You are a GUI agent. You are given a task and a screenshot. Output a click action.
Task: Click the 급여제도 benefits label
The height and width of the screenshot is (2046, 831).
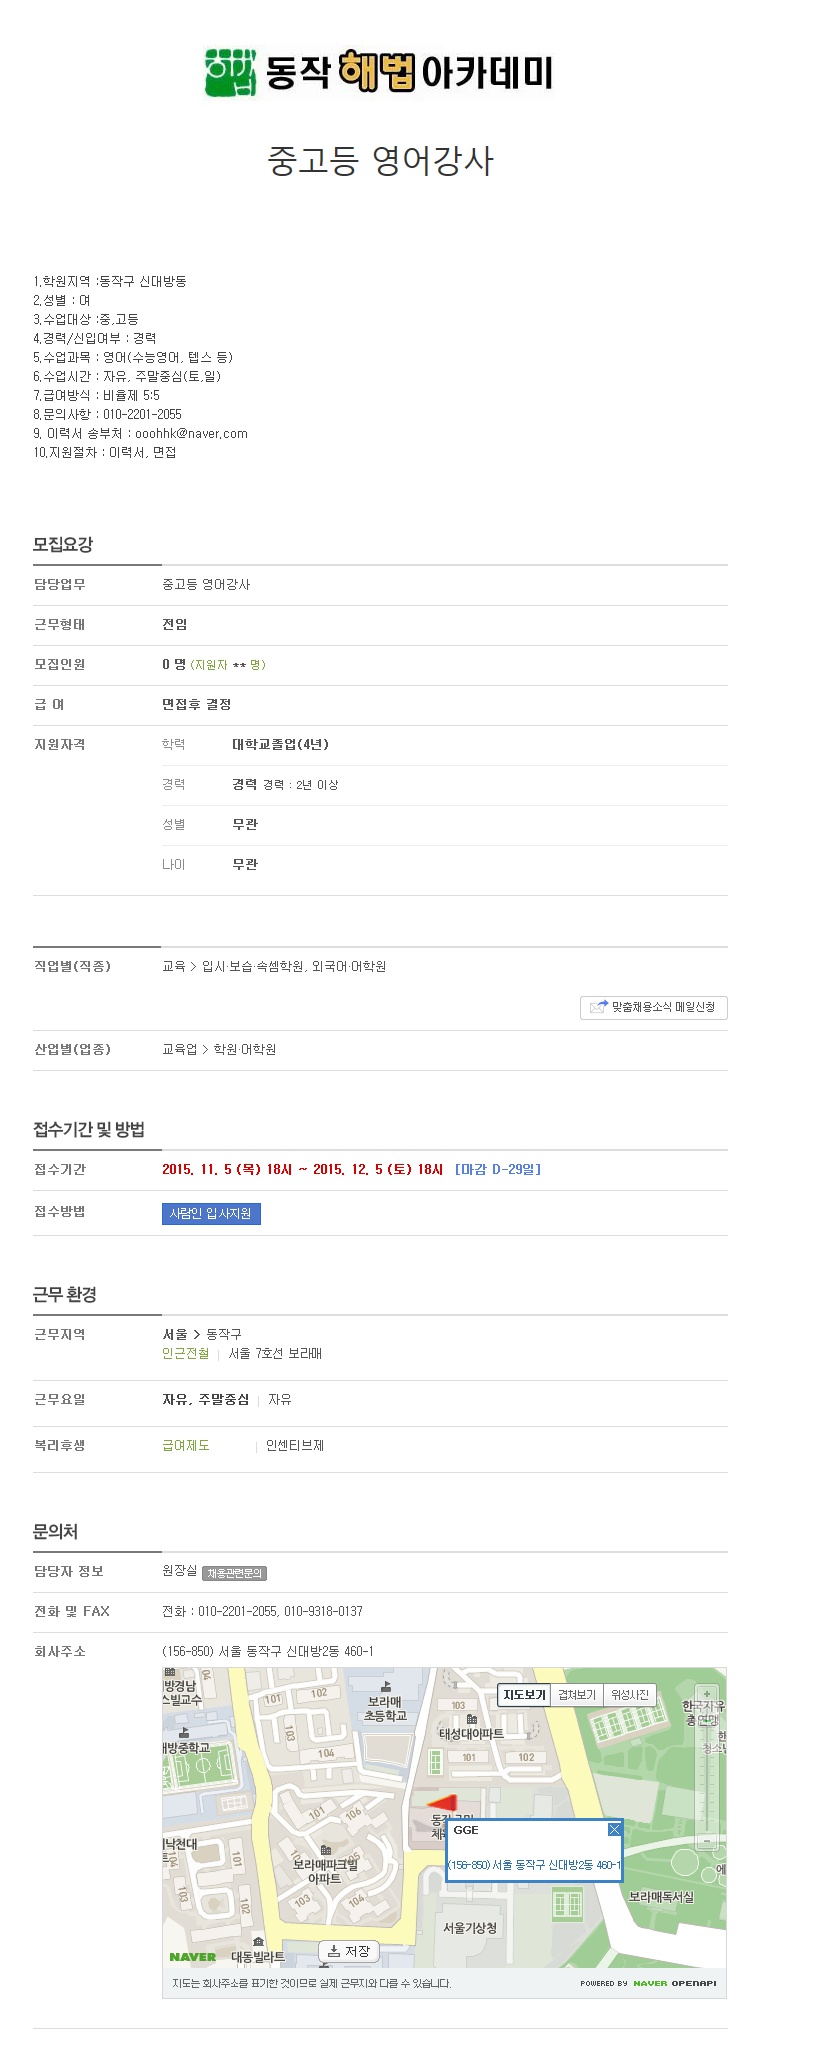point(186,1445)
